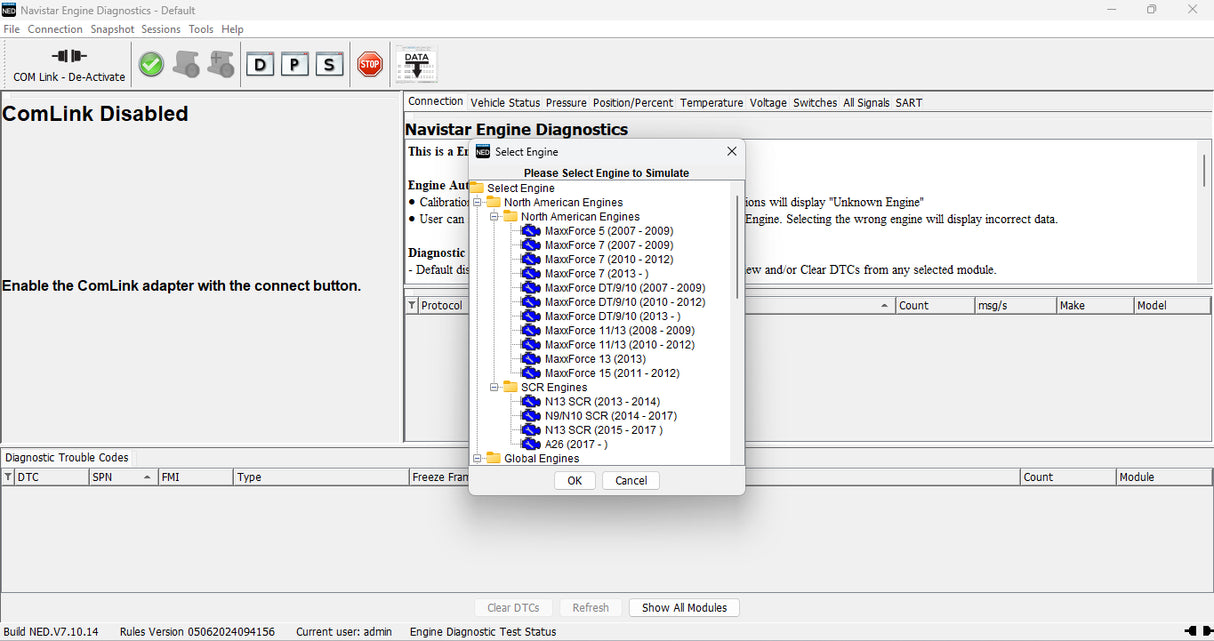The image size is (1214, 641).
Task: Expand the Global Engines folder
Action: 475,458
